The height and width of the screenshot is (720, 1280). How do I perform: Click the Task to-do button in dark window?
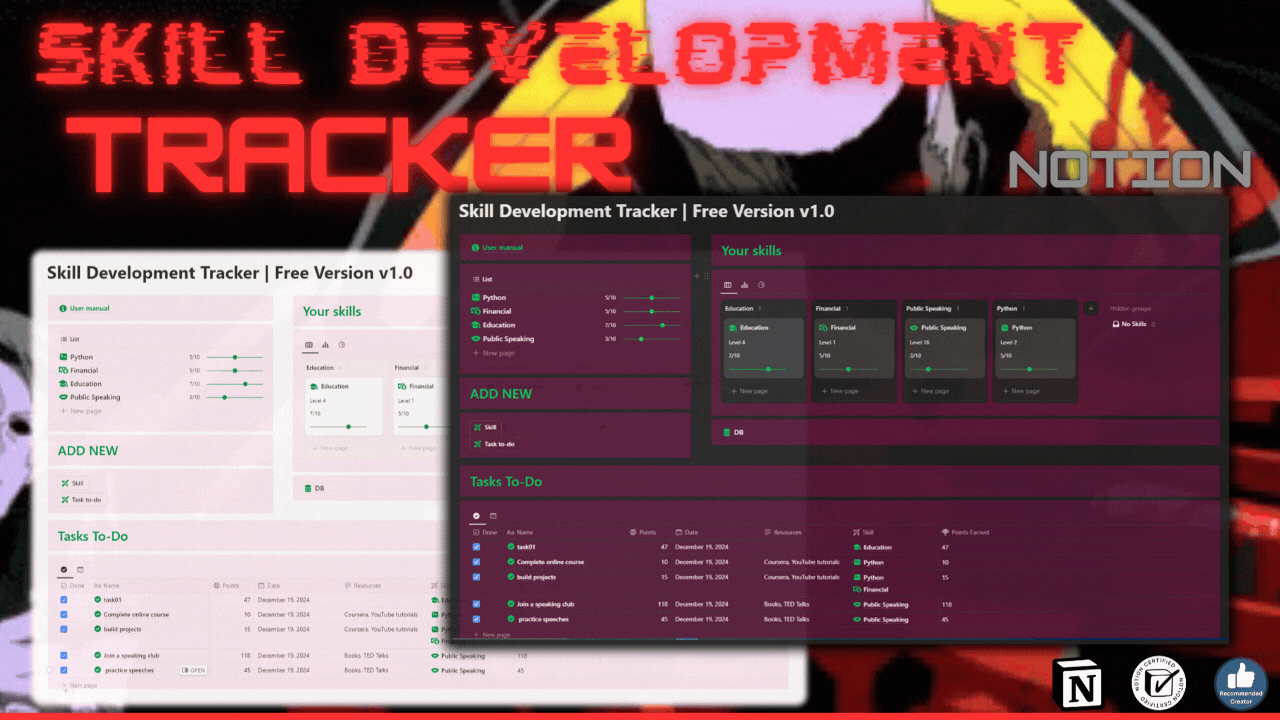(494, 443)
